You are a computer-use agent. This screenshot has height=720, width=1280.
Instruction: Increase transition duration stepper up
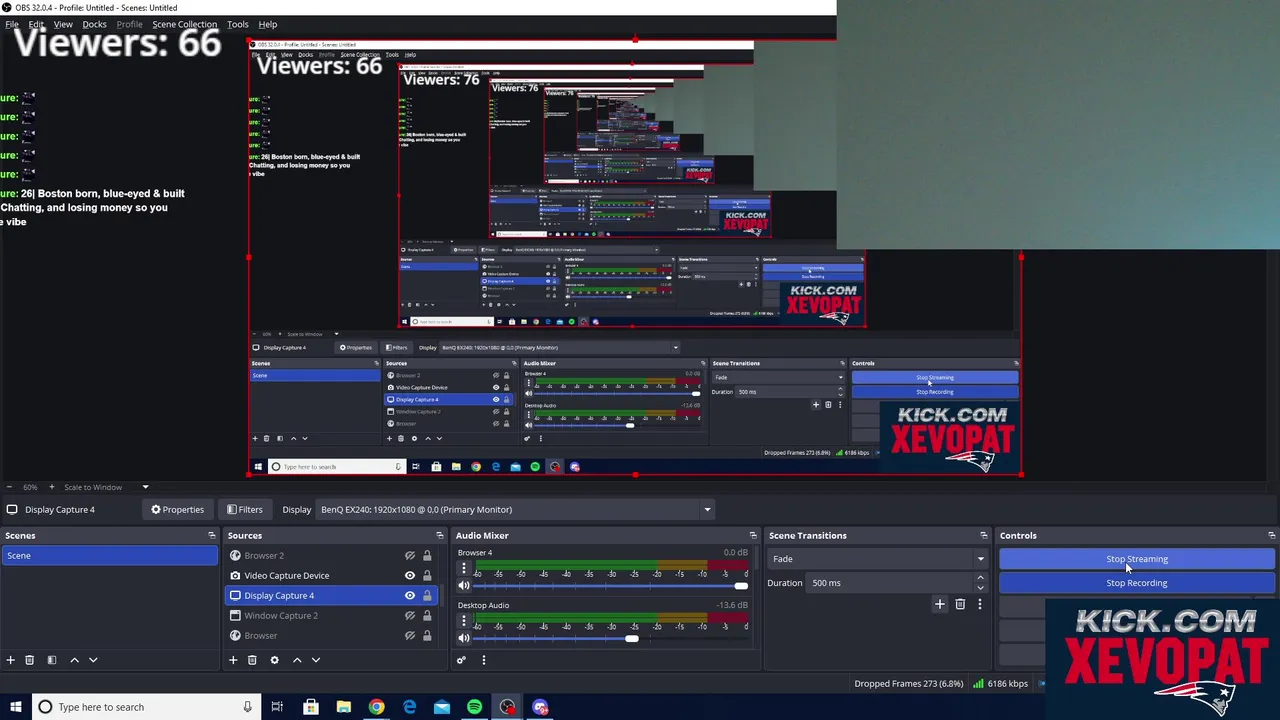click(x=980, y=578)
